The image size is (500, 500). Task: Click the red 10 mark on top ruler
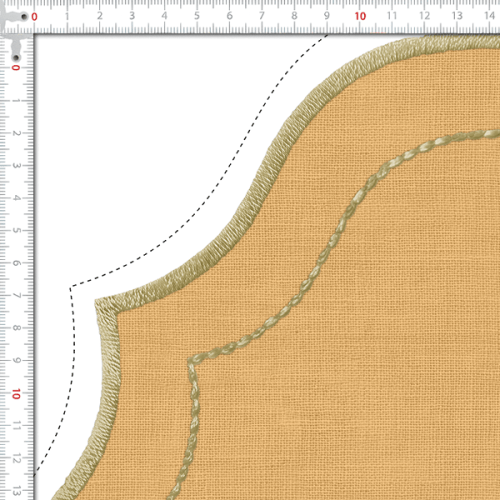(360, 16)
